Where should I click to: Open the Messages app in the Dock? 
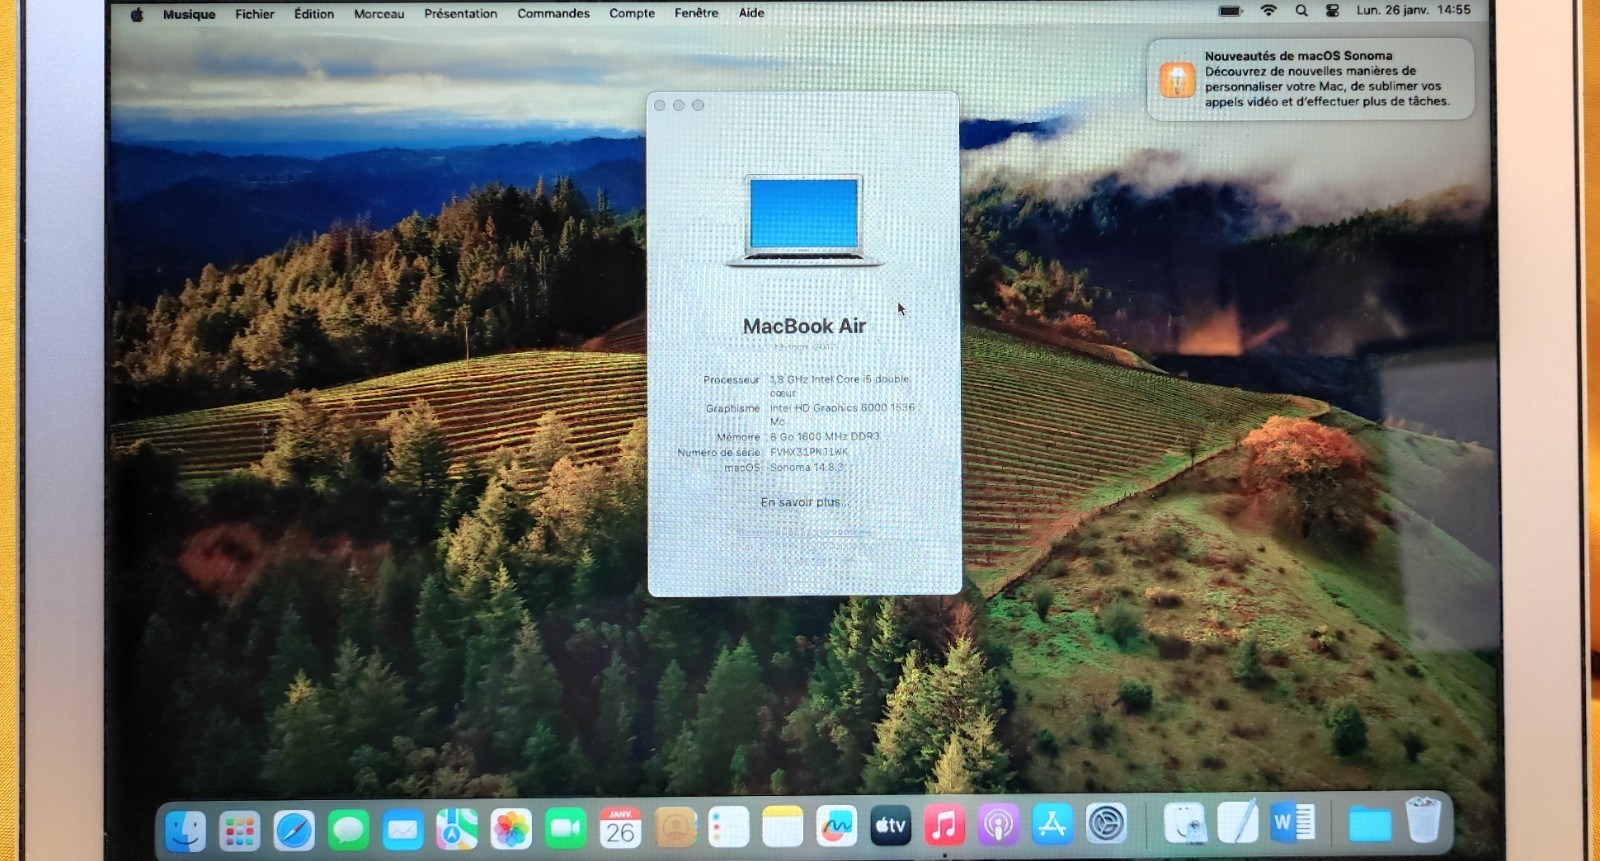[348, 830]
